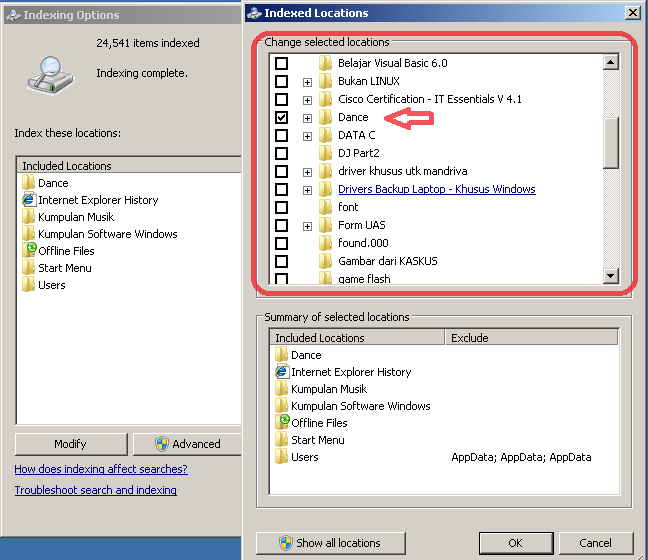Viewport: 648px width, 560px height.
Task: Click the locations tree scrollbar thumb
Action: point(611,143)
